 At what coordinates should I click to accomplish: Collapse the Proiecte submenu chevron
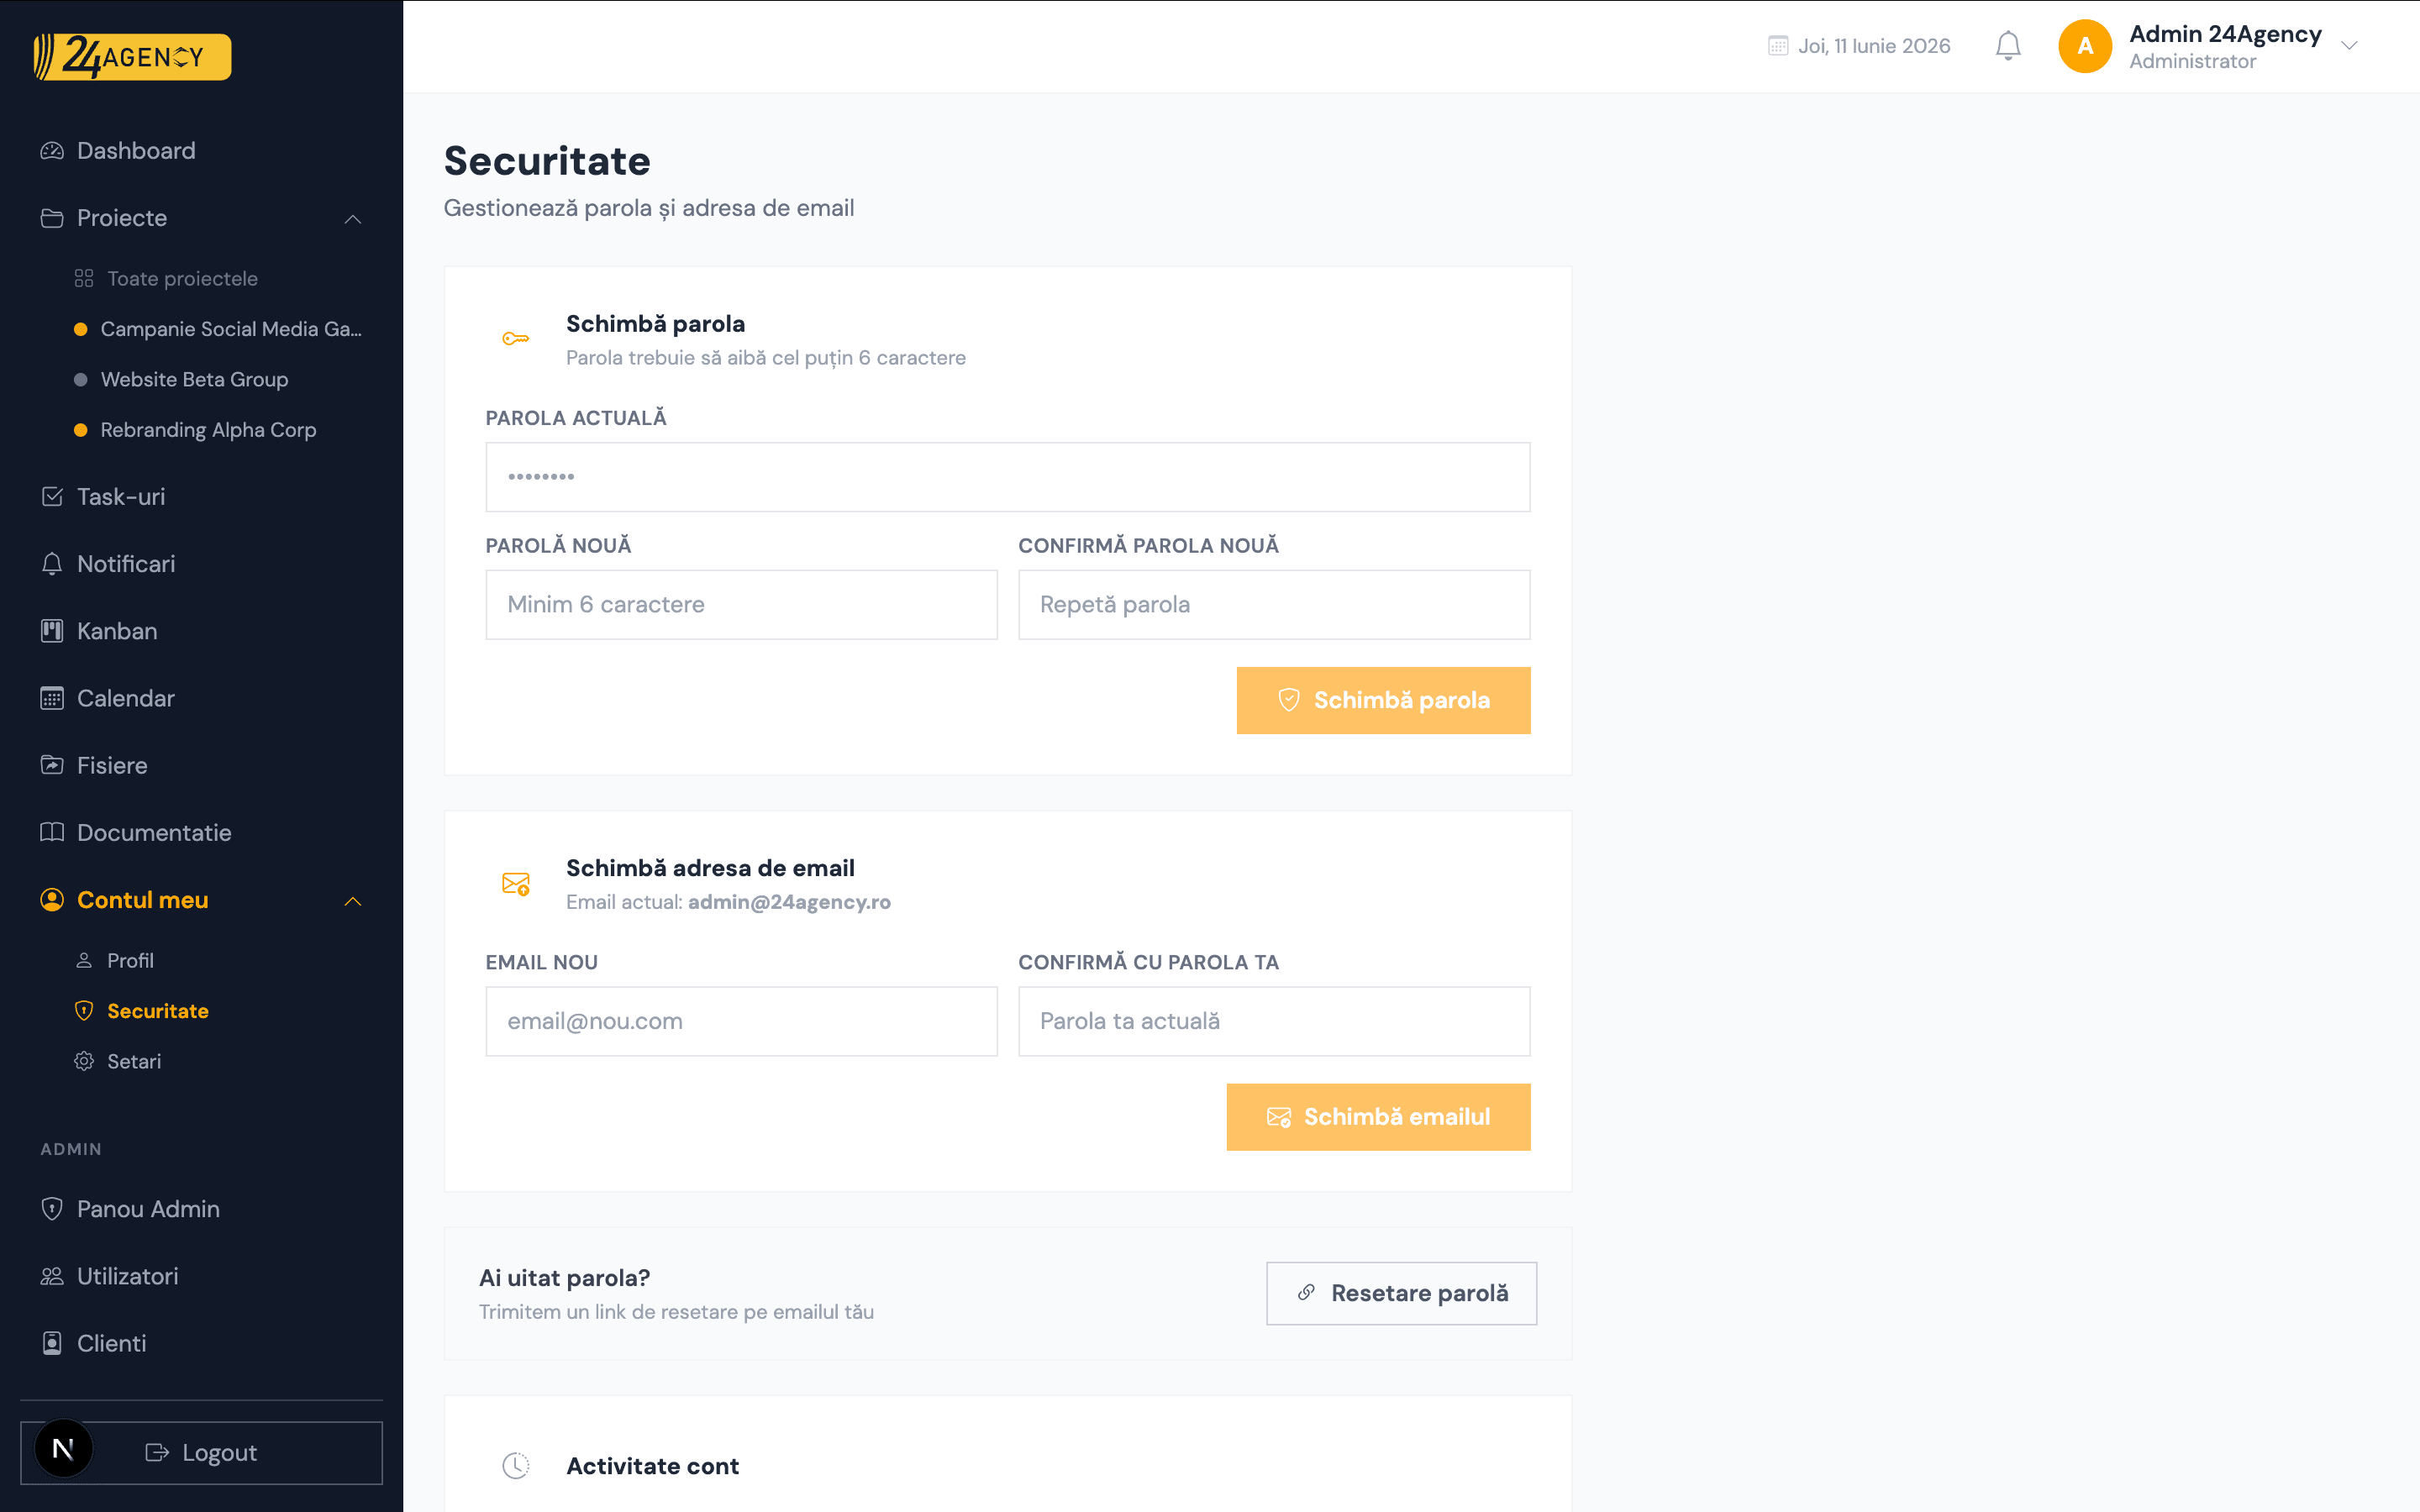(353, 219)
